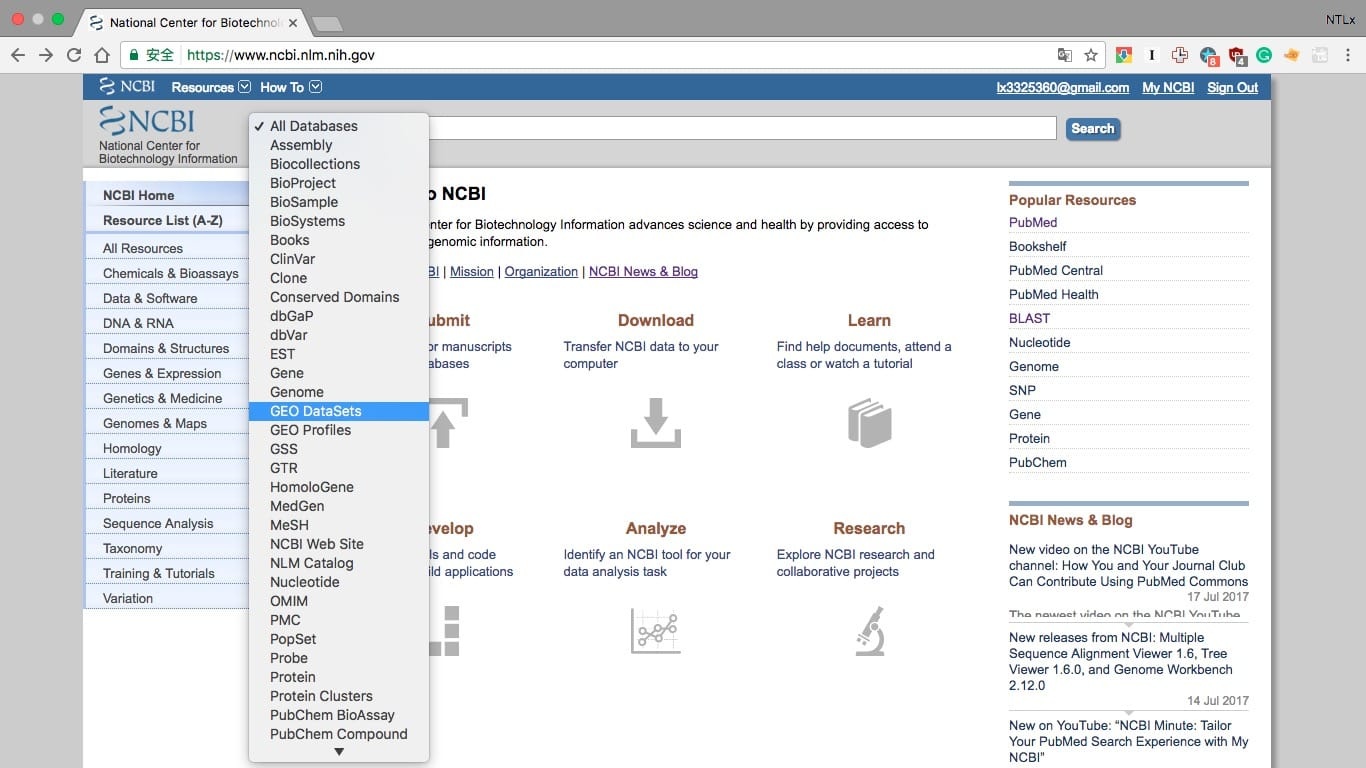Open the Mission link
The height and width of the screenshot is (768, 1366).
click(x=472, y=271)
